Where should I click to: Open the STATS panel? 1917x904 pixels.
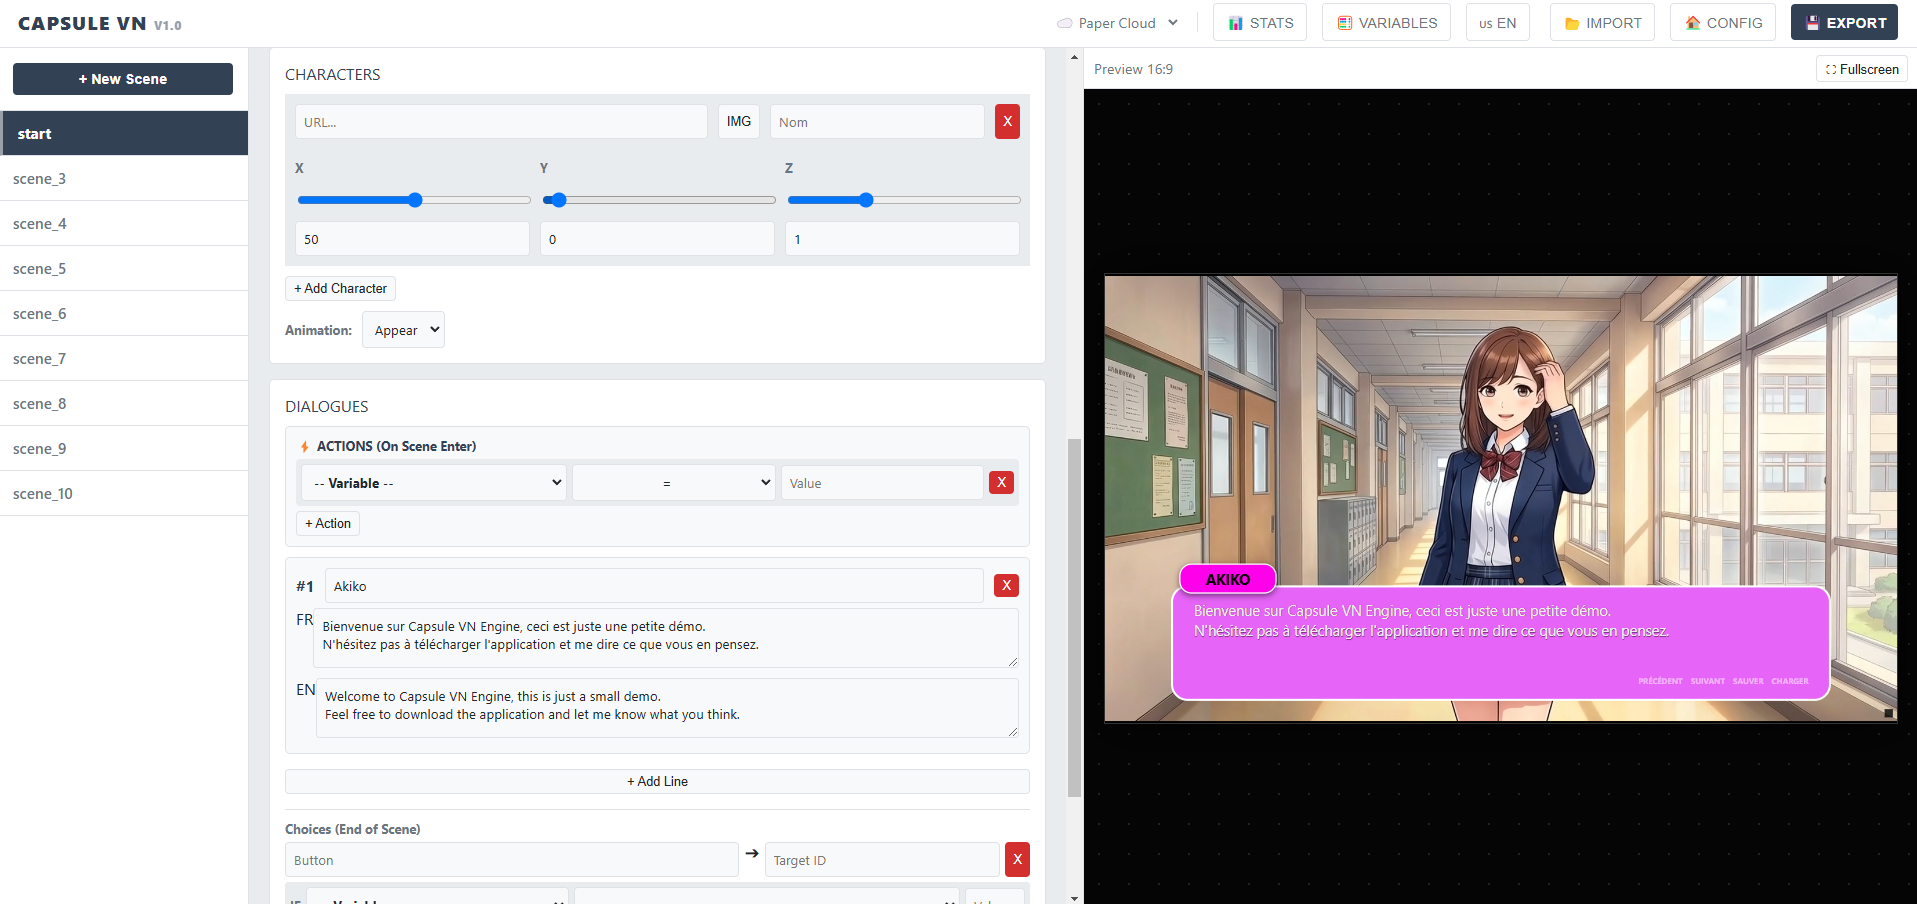point(1260,23)
